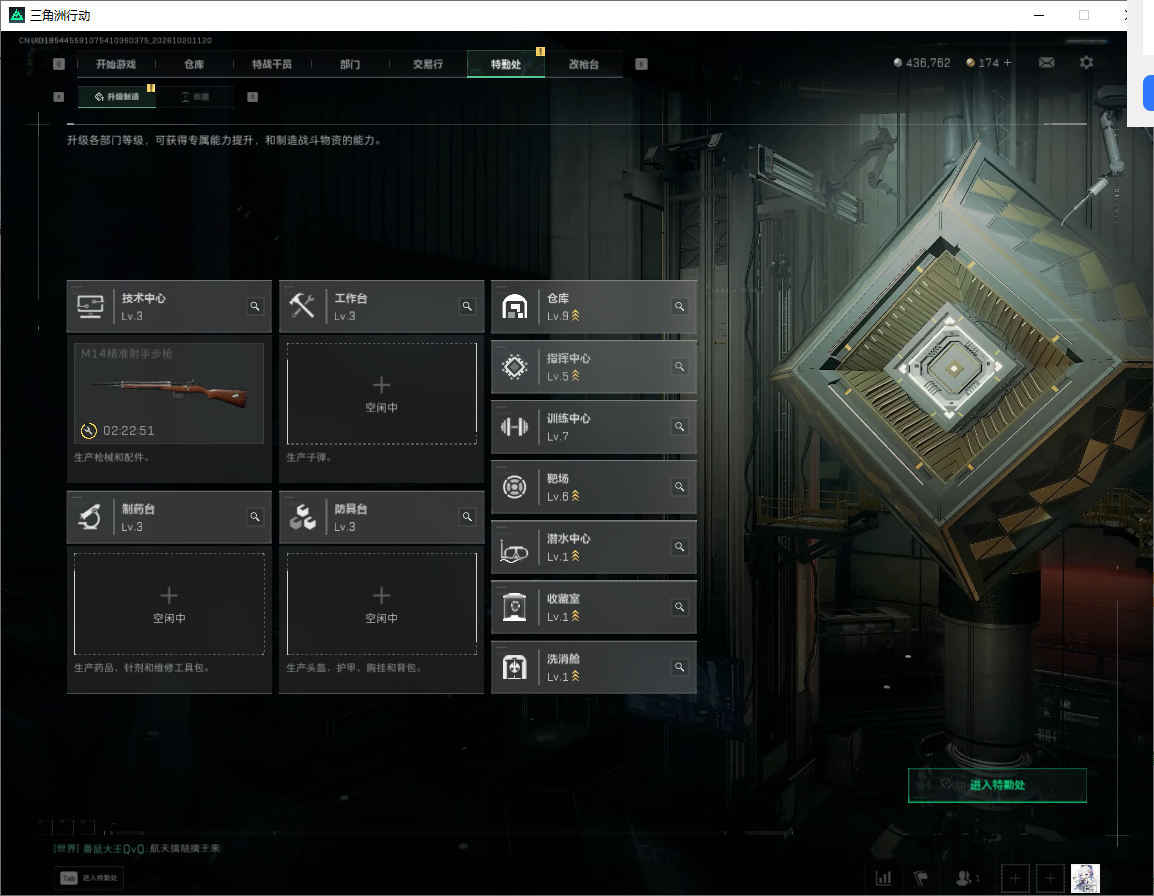1154x896 pixels.
Task: Open 指挥中心 magnifier icon
Action: point(679,367)
